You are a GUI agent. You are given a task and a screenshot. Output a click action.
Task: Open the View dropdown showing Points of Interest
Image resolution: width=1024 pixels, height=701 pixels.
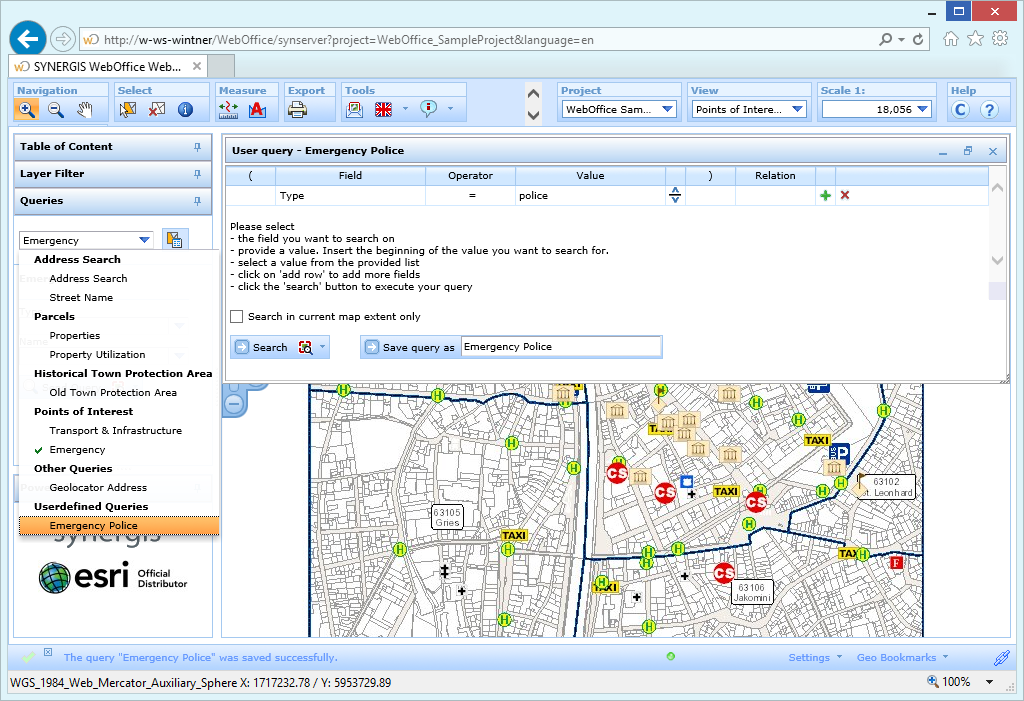pos(799,109)
